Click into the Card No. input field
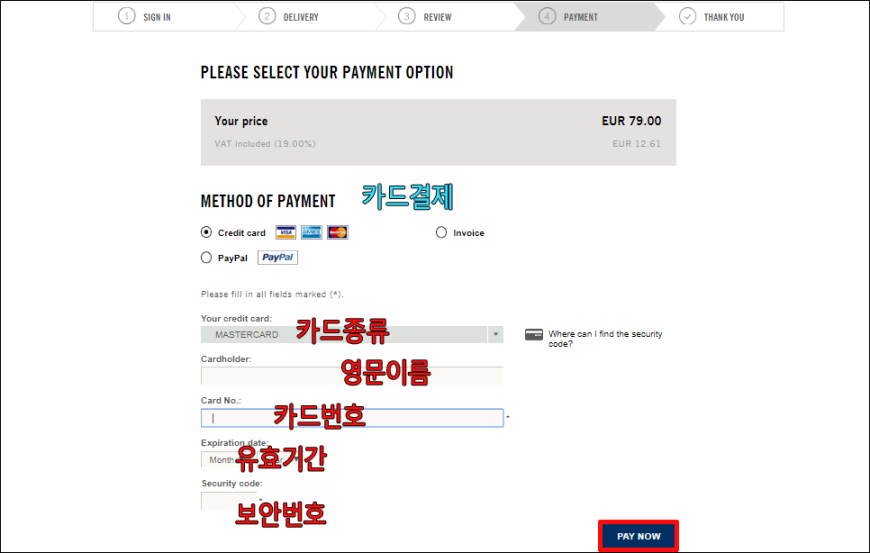 click(352, 418)
